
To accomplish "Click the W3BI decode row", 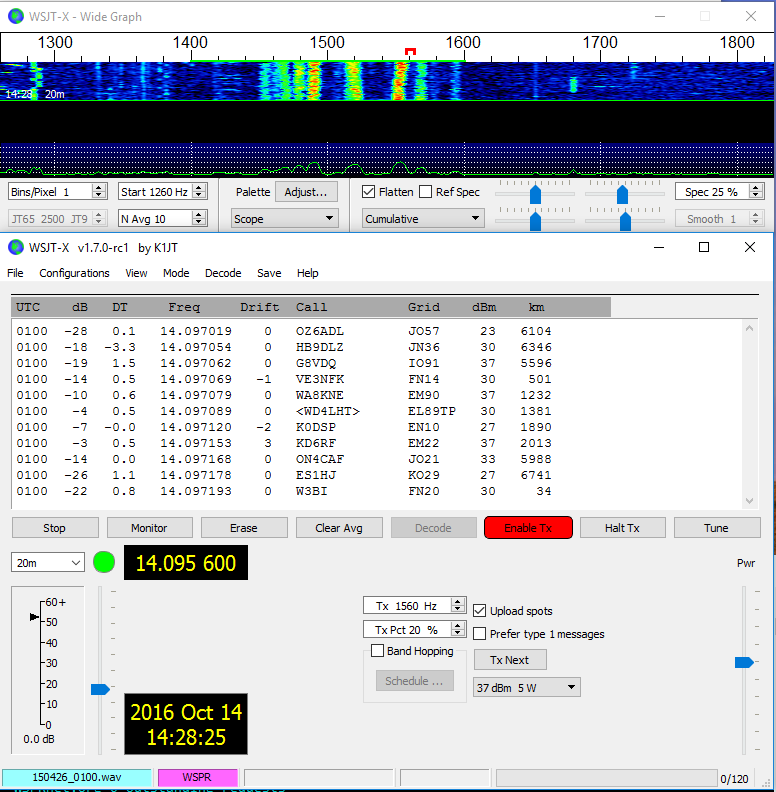I will tap(284, 491).
